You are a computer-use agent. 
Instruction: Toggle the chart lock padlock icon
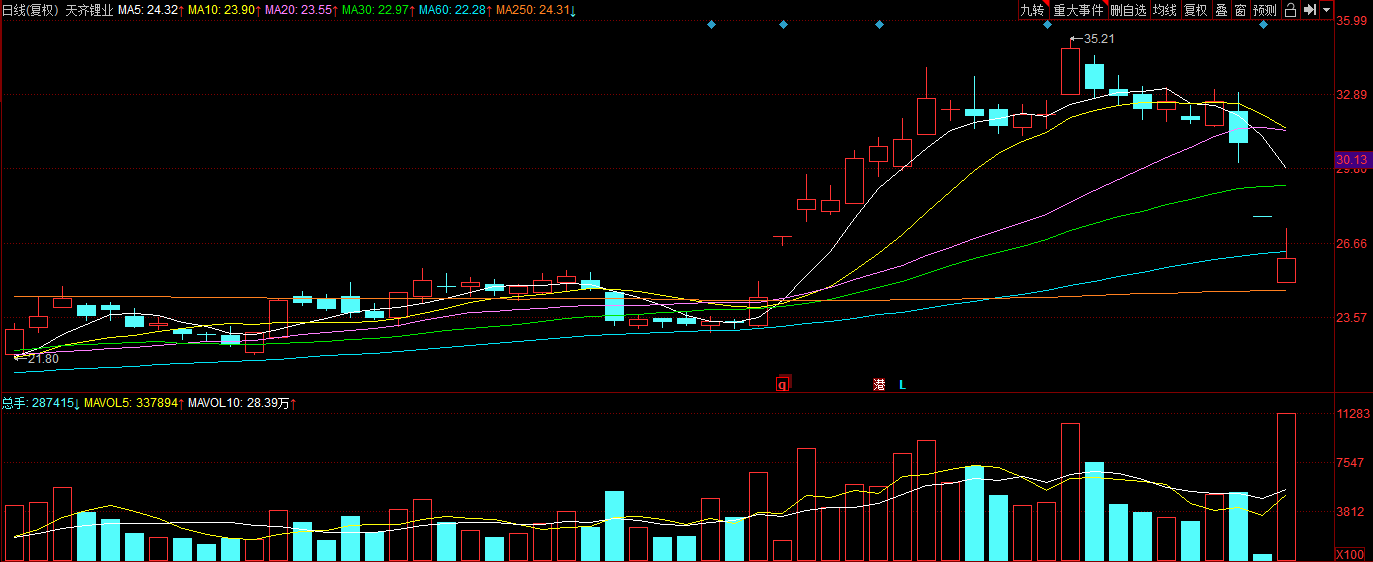click(x=1290, y=10)
